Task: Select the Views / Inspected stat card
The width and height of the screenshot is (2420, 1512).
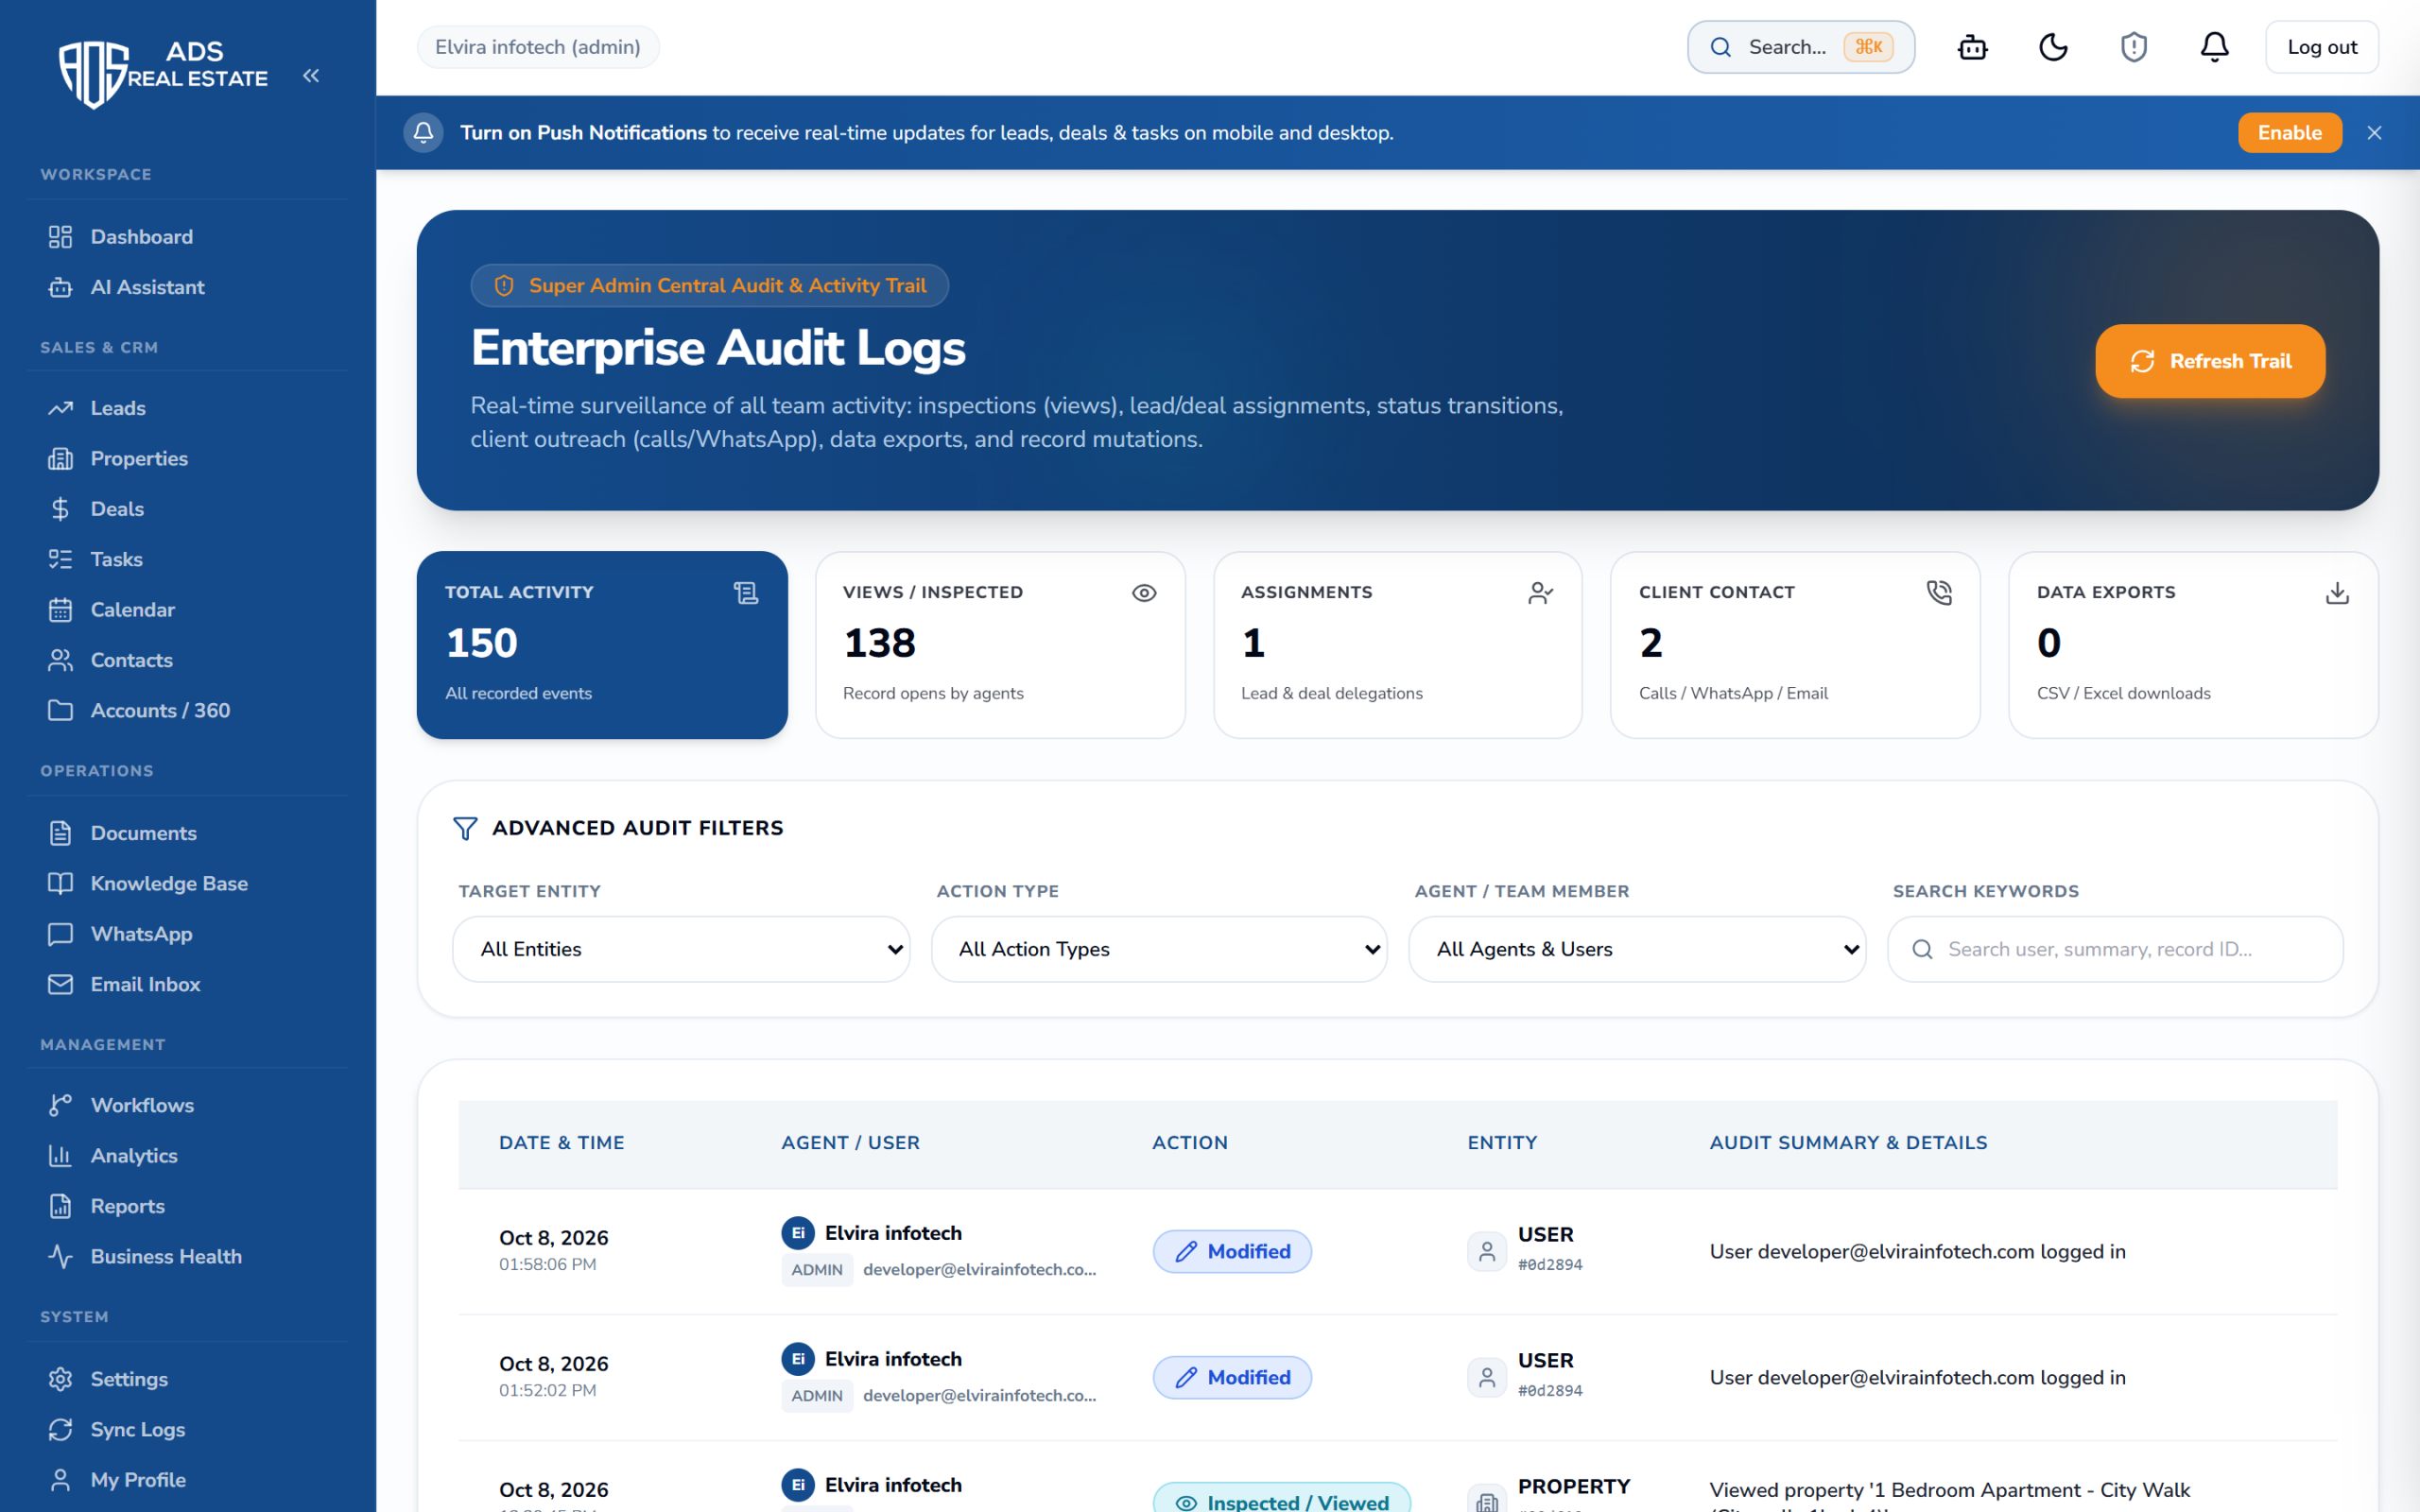Action: point(1000,645)
